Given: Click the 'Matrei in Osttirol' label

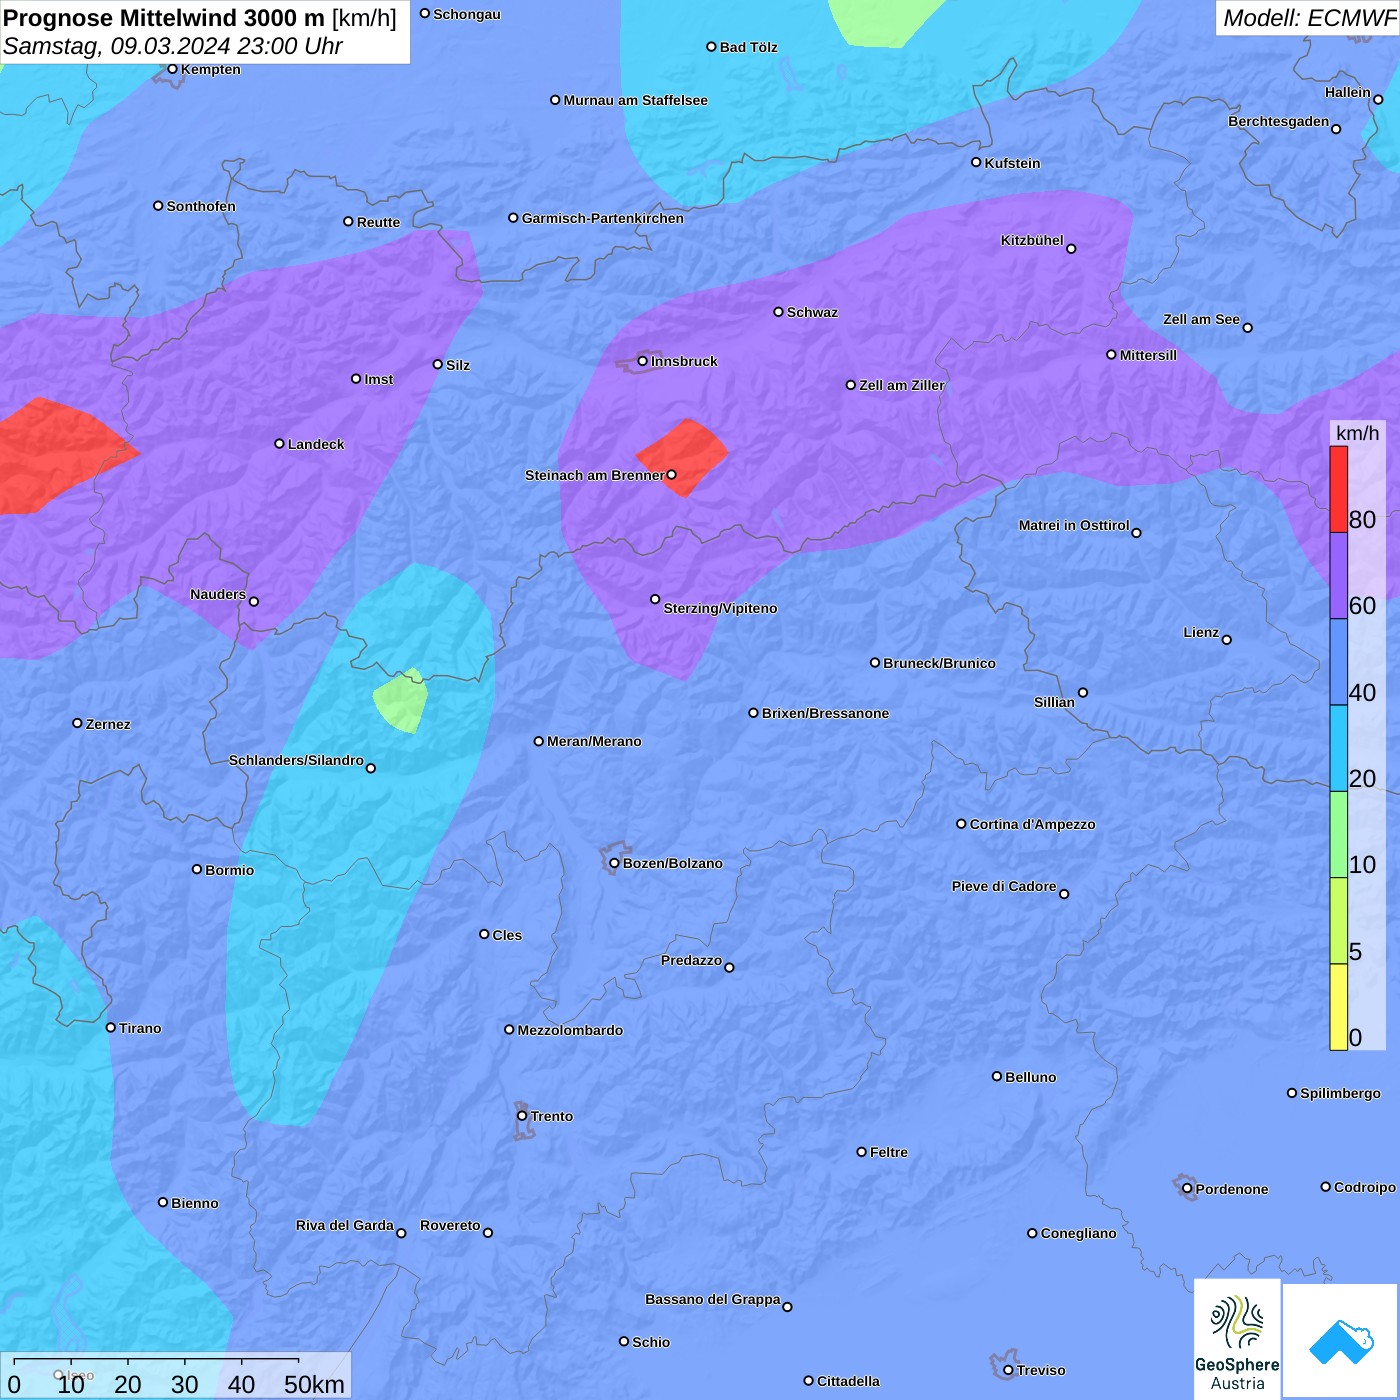Looking at the screenshot, I should [1074, 525].
